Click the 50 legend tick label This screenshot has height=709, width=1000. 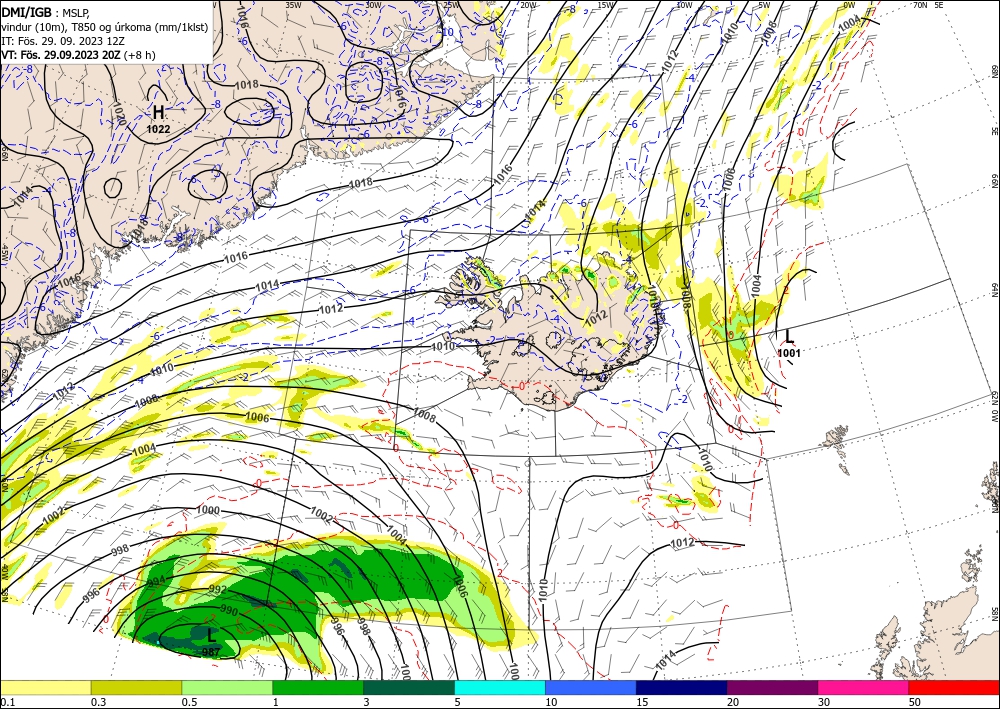pos(915,702)
